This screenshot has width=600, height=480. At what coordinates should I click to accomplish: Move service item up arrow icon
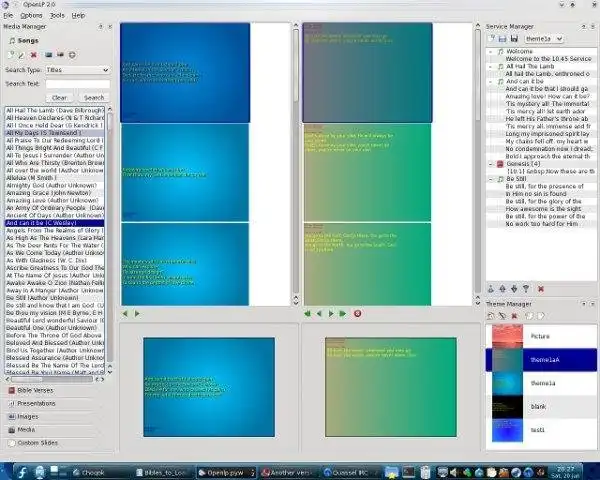click(x=502, y=289)
